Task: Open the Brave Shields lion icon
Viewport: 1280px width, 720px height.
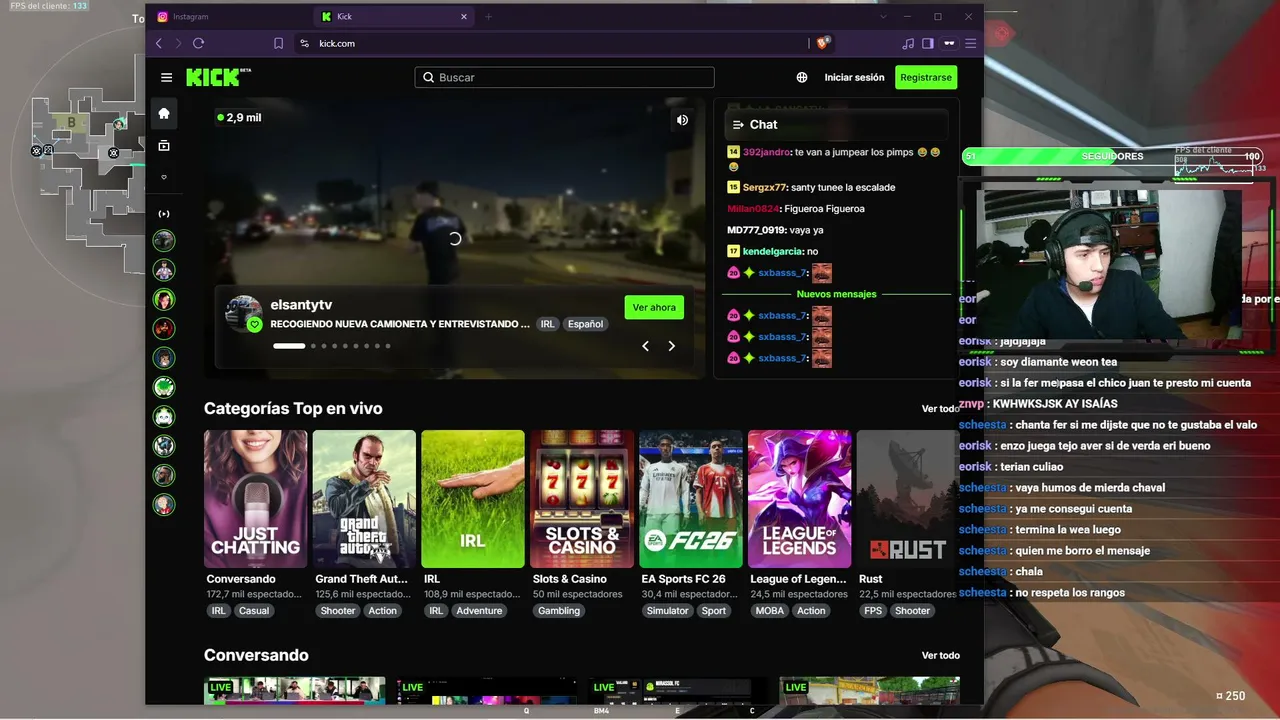Action: pos(824,43)
